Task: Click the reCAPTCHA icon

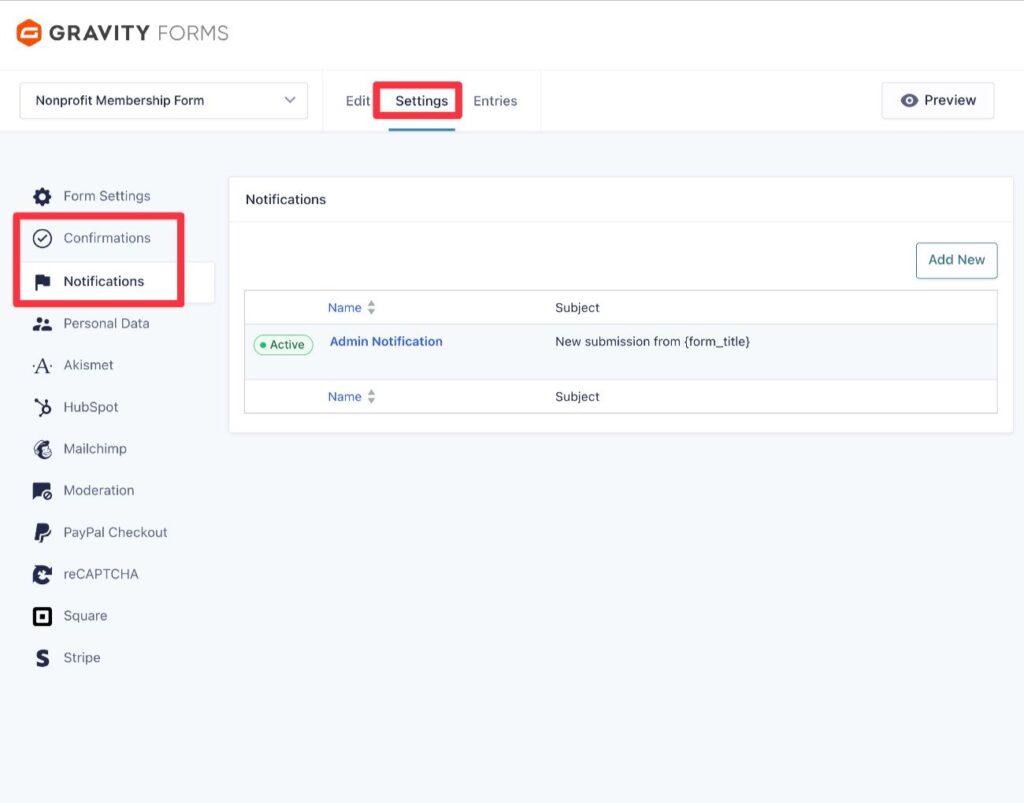Action: click(42, 575)
